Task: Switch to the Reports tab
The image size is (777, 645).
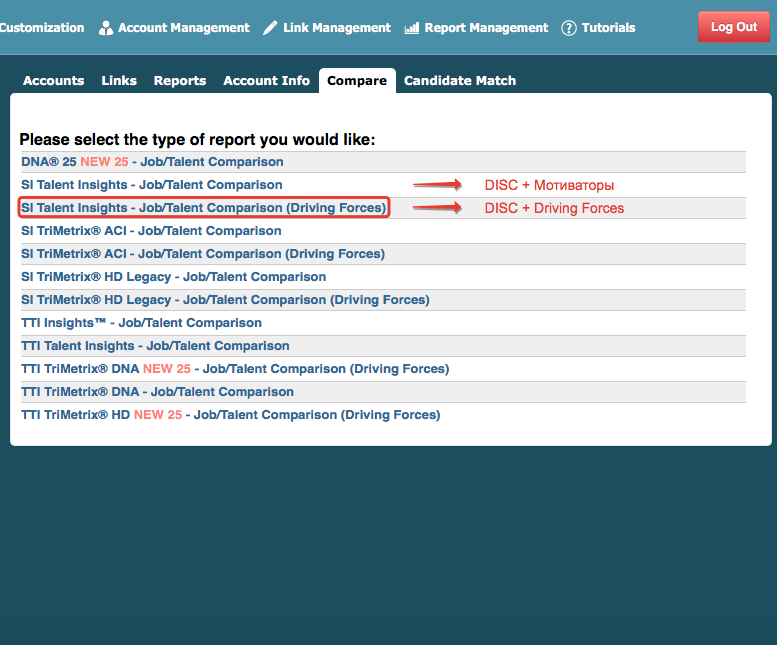Action: click(180, 81)
